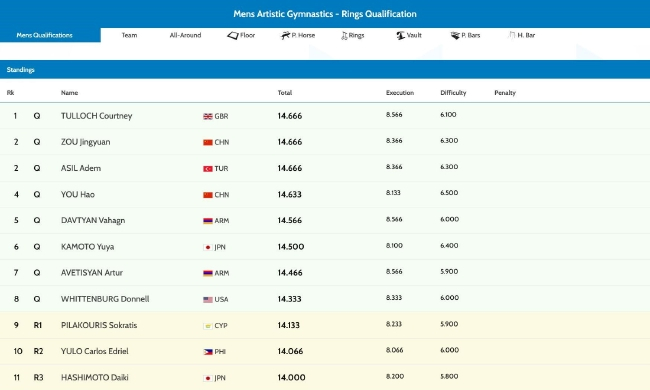Click the 14.633 total for YOU Hao

point(289,194)
